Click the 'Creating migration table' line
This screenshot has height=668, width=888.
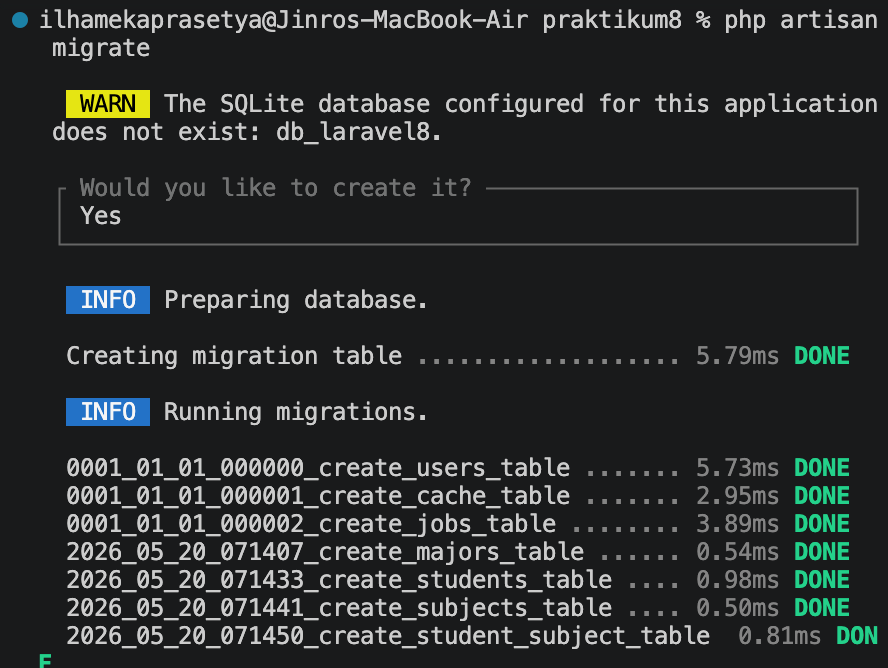[x=234, y=356]
